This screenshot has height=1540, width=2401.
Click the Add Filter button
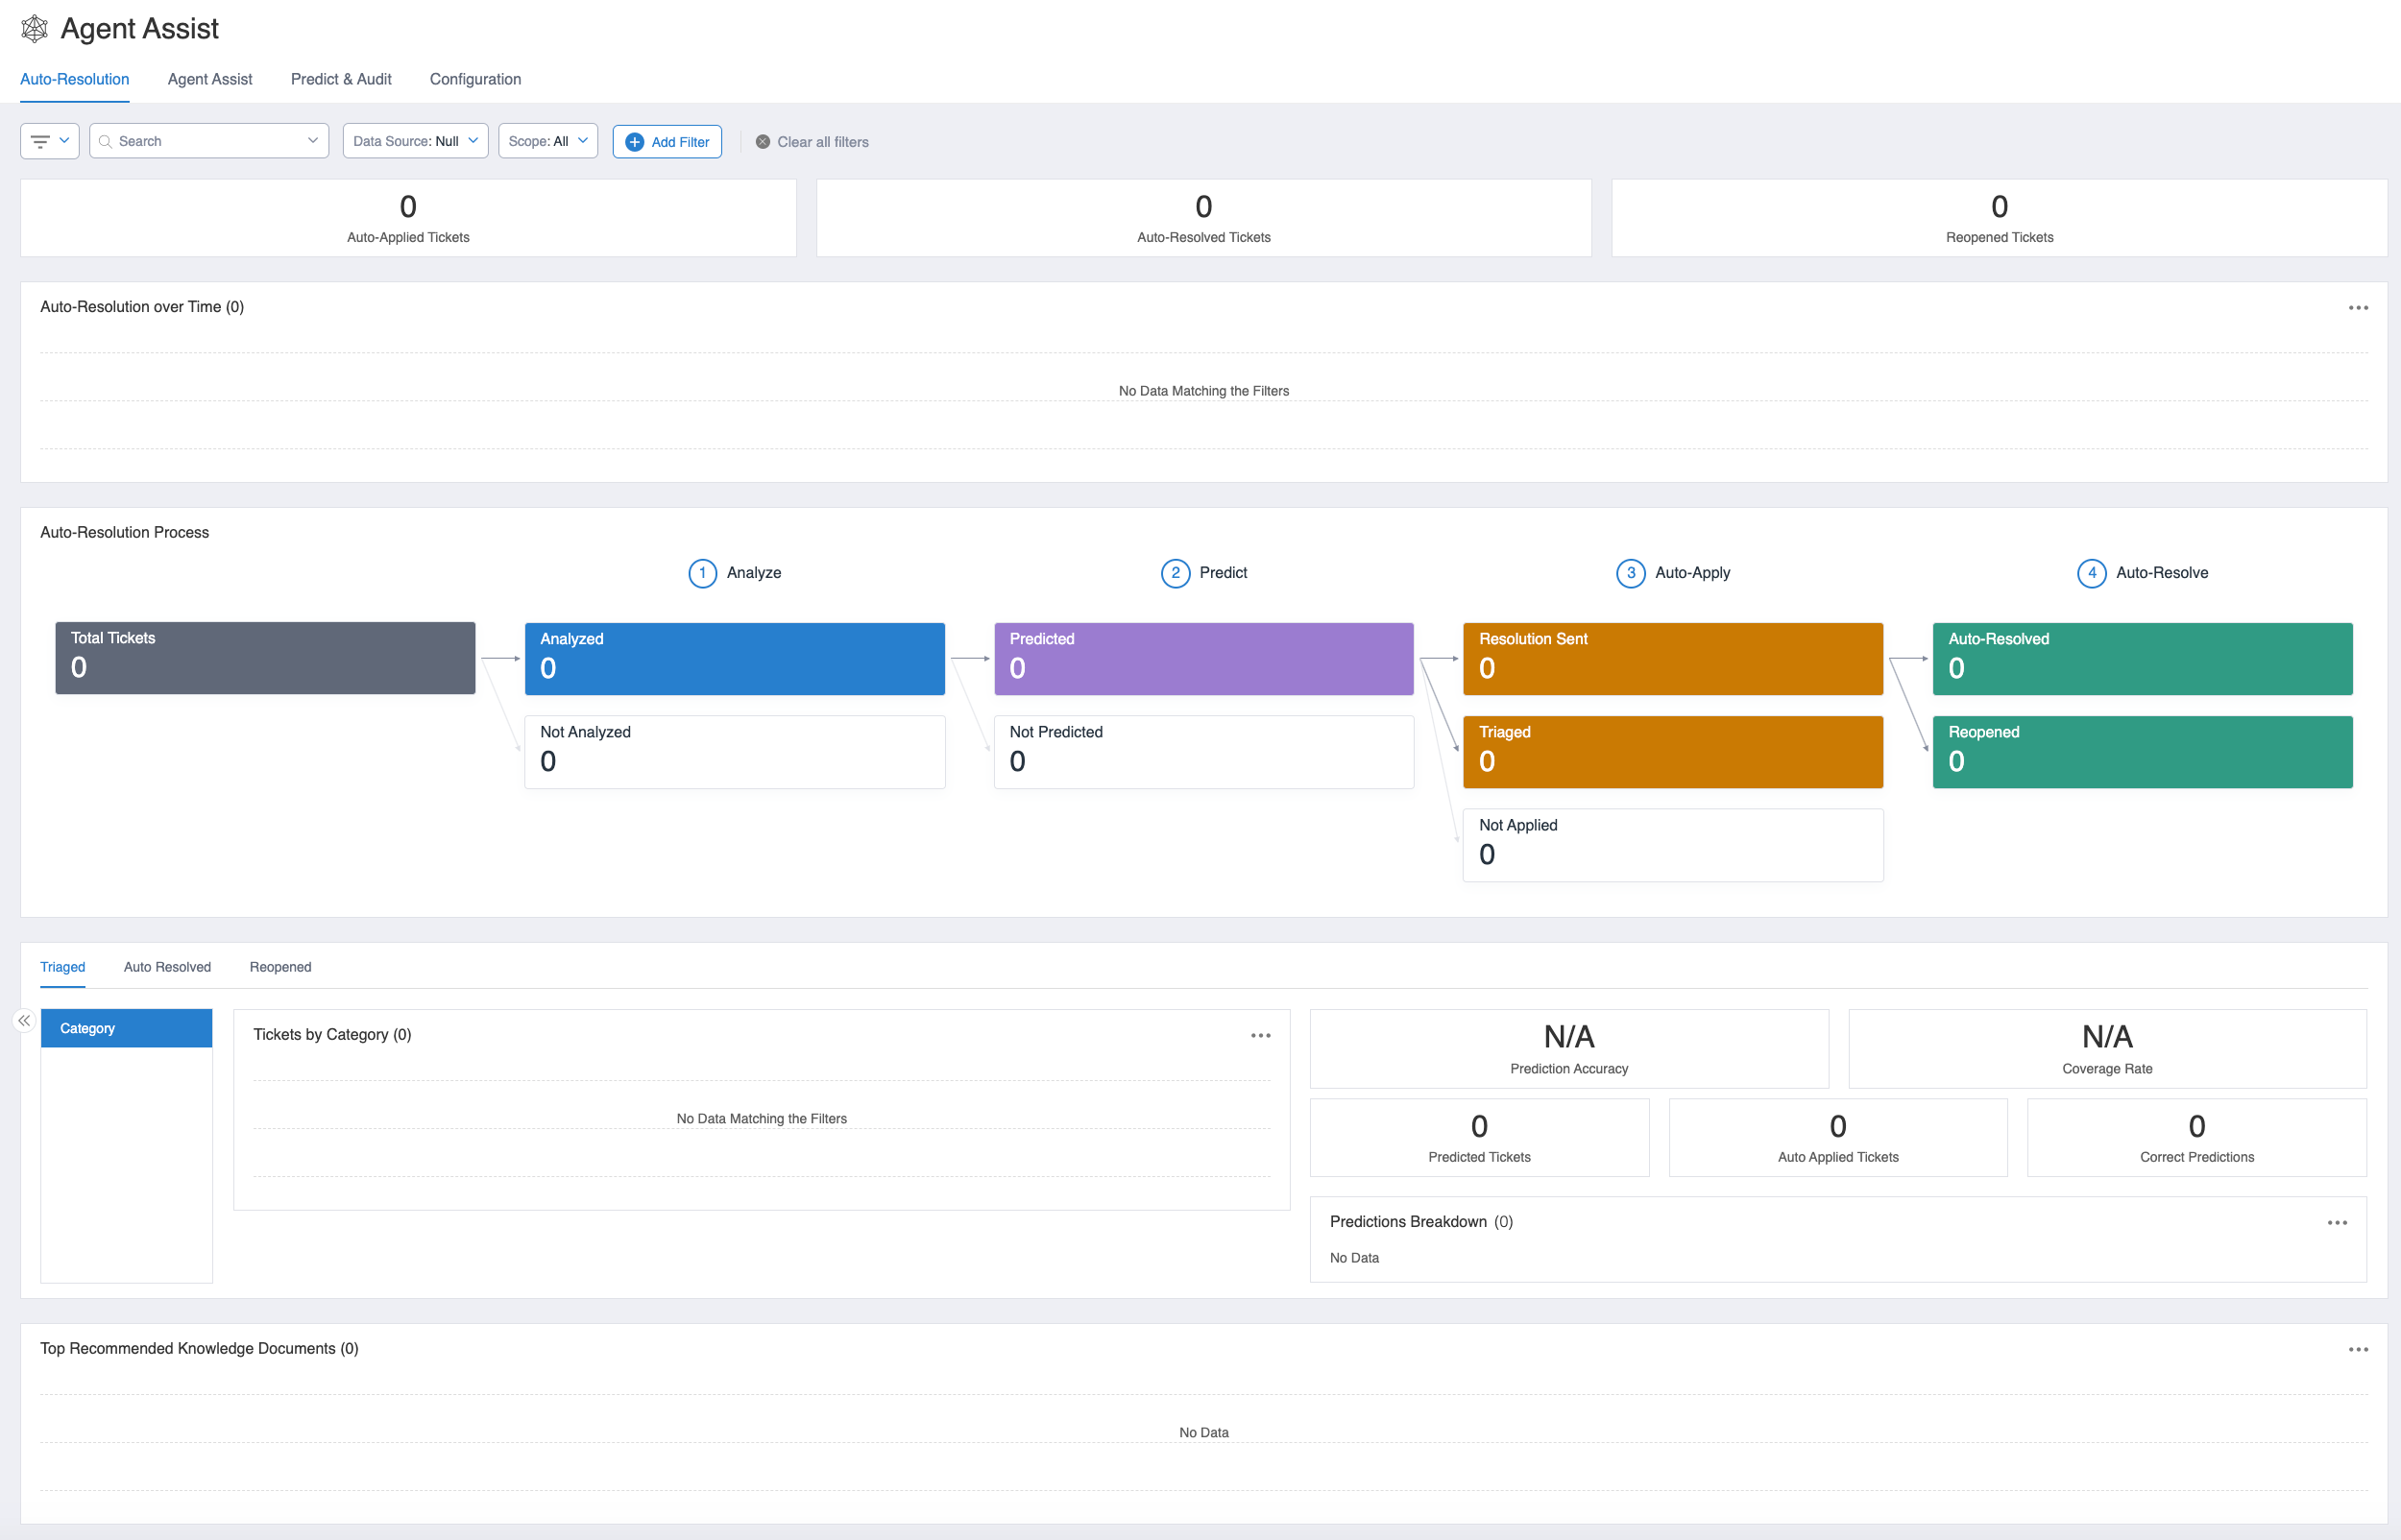pyautogui.click(x=667, y=142)
